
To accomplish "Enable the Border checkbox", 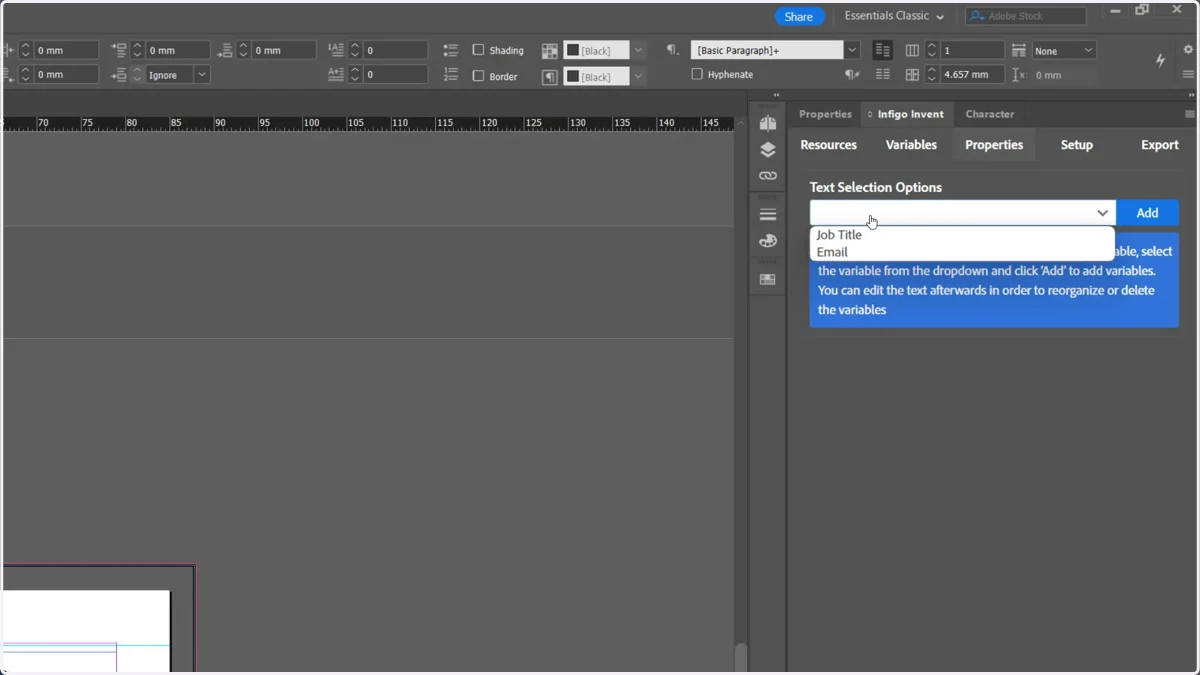I will click(478, 75).
